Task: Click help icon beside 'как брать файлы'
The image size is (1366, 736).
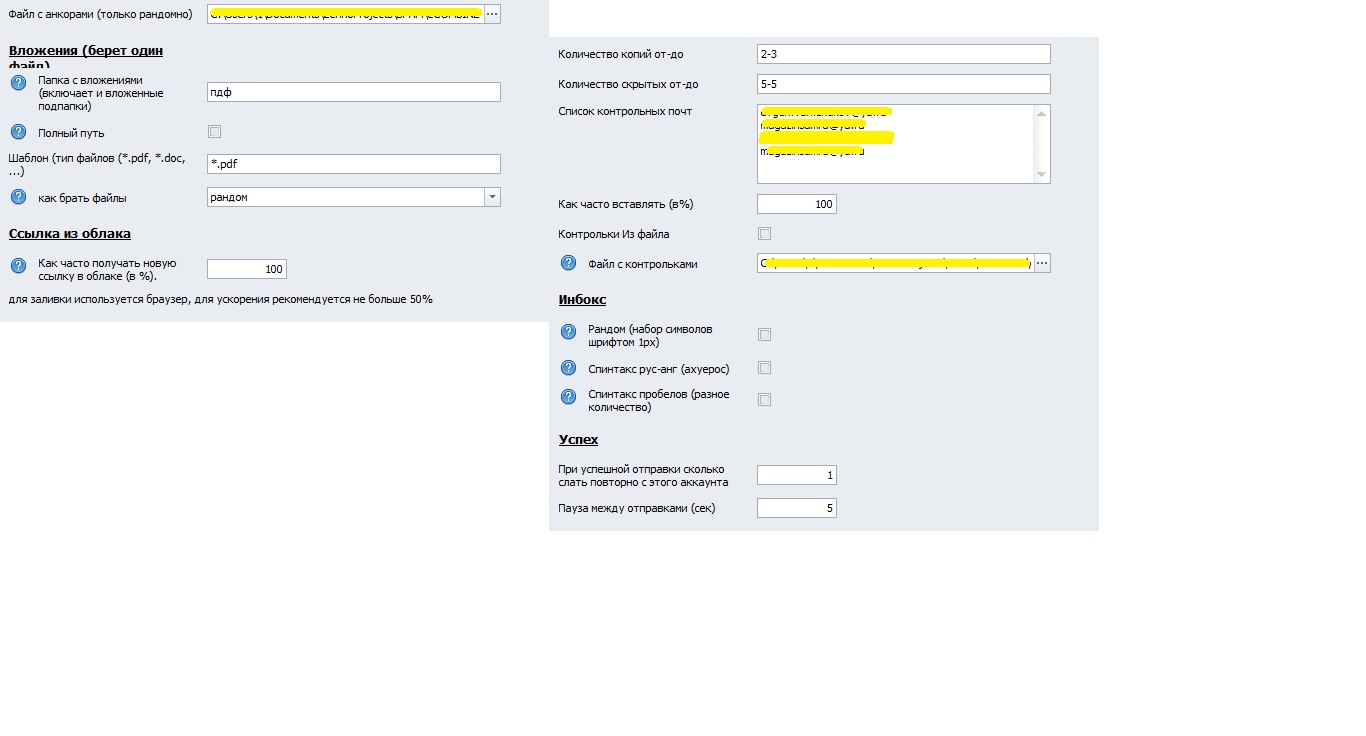Action: tap(18, 197)
